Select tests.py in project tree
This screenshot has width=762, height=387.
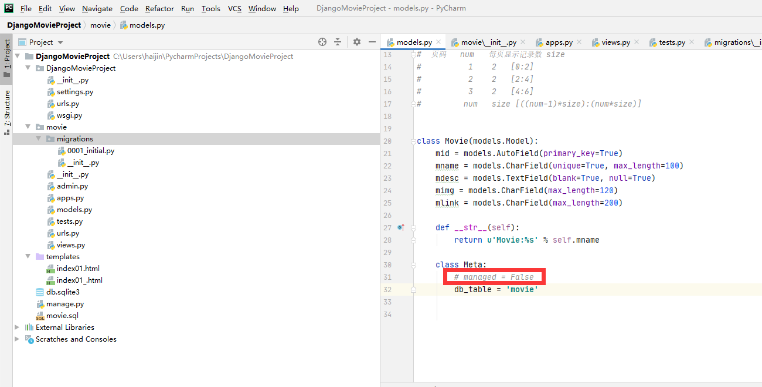(65, 221)
